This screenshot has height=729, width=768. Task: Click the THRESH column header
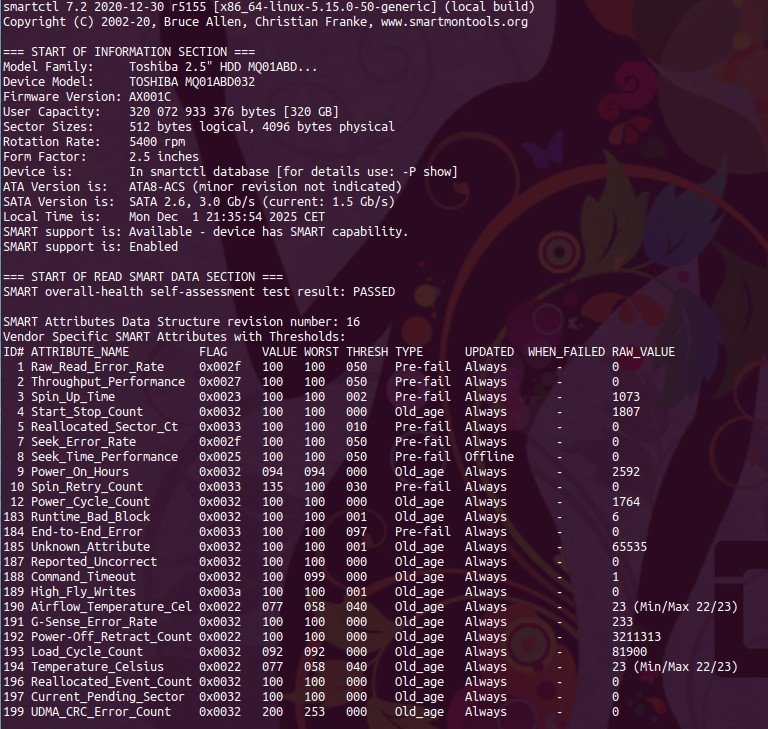[x=366, y=352]
